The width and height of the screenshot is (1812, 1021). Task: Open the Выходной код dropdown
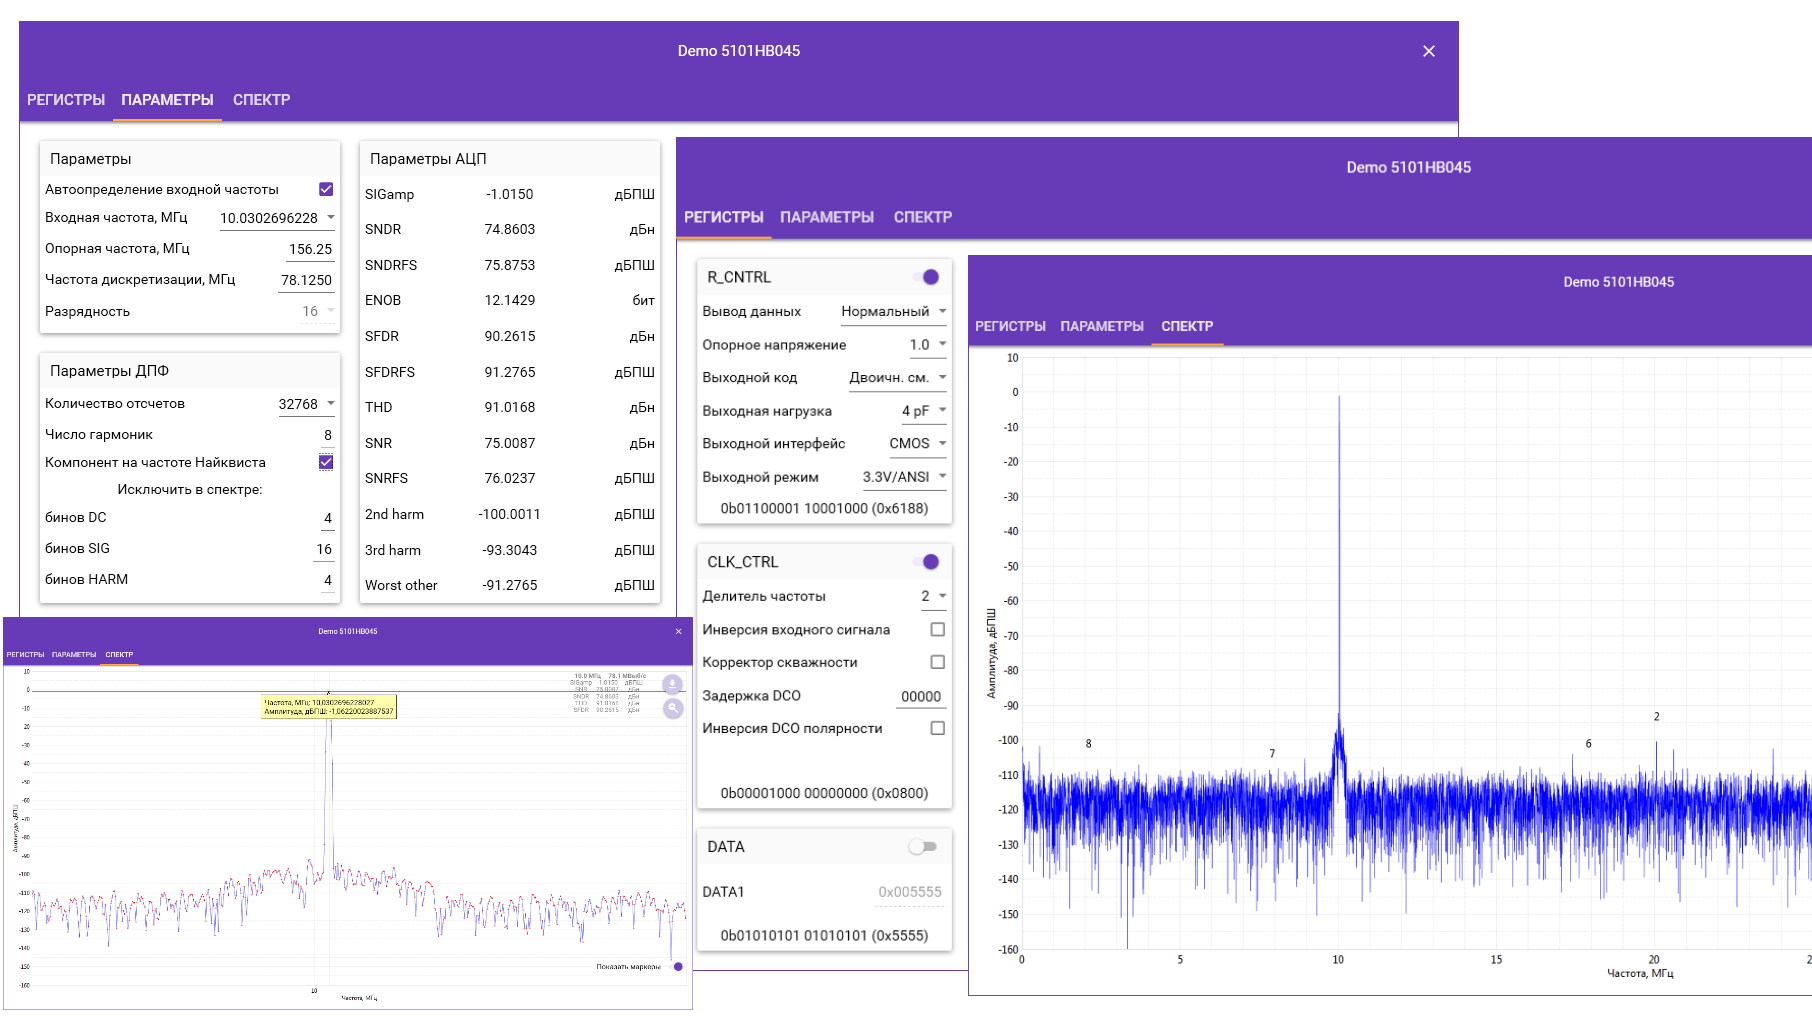pyautogui.click(x=897, y=377)
